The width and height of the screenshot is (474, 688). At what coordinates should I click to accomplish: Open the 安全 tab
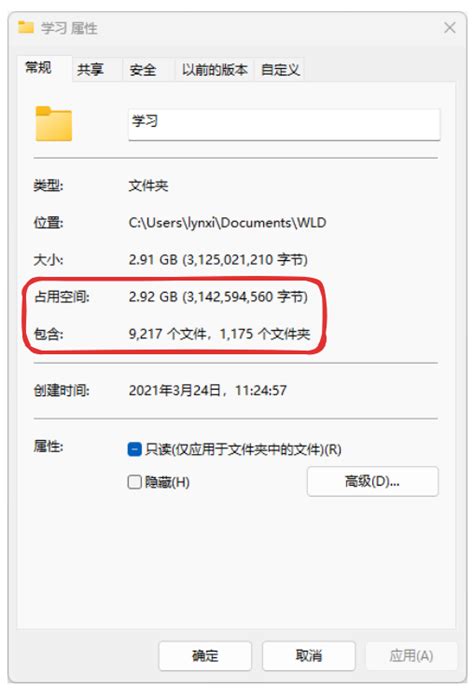point(143,70)
